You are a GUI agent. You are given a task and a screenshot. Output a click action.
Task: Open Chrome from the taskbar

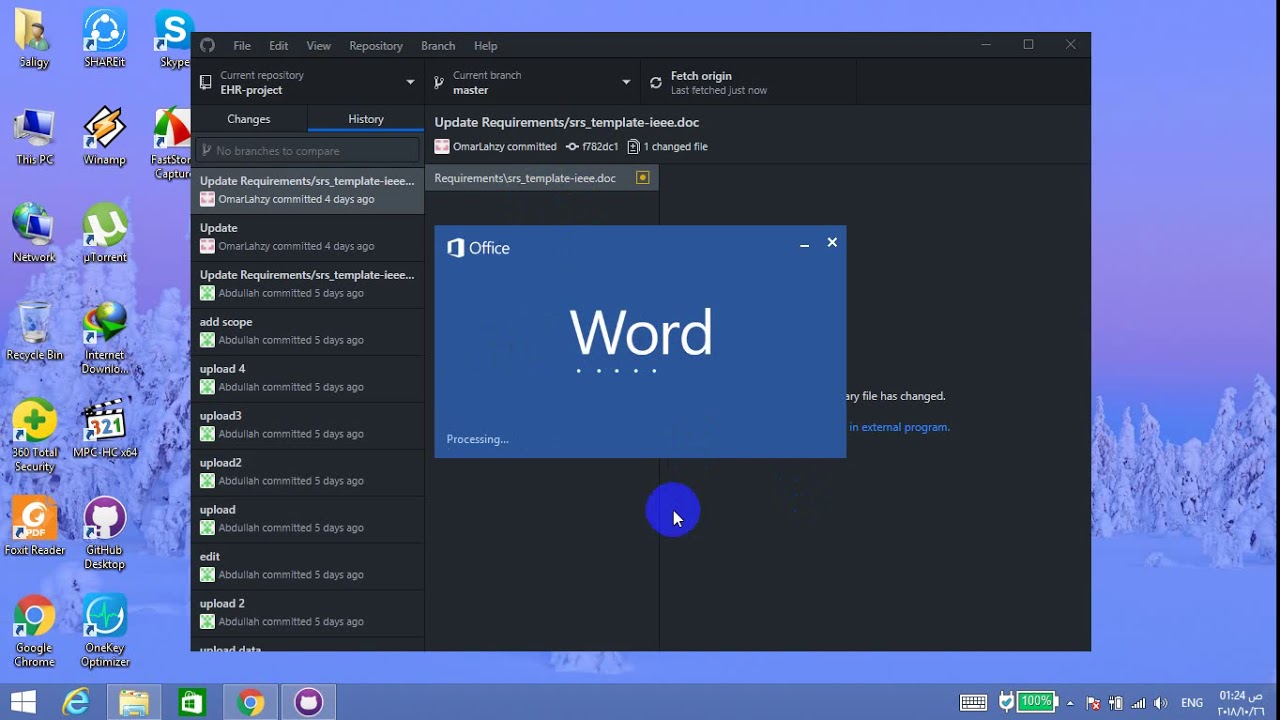pyautogui.click(x=250, y=702)
